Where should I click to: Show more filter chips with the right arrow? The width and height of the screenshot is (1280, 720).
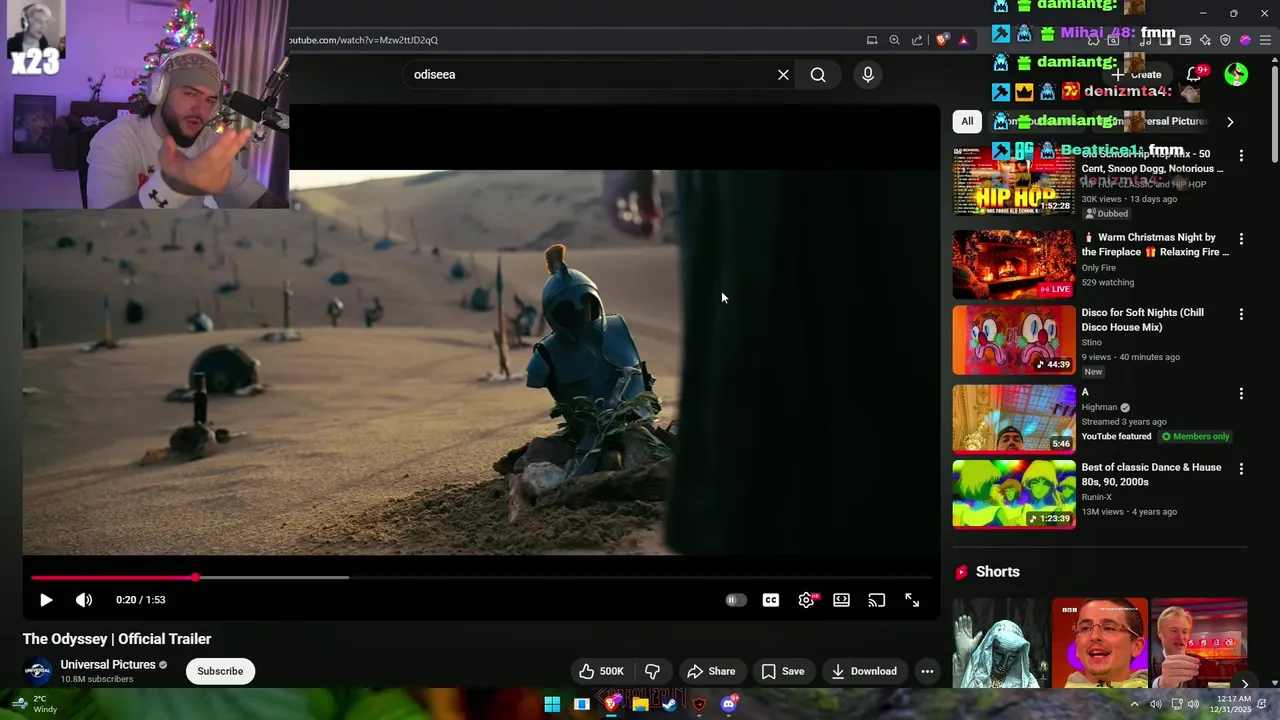pos(1230,122)
